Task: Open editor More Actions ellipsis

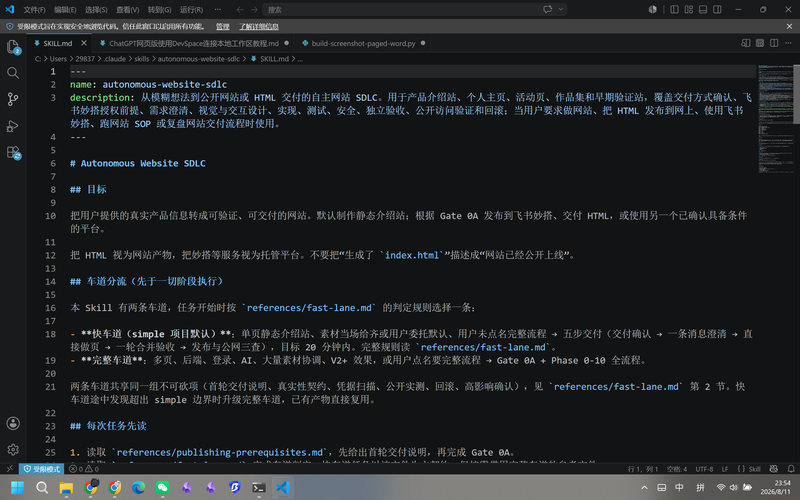Action: [x=788, y=43]
